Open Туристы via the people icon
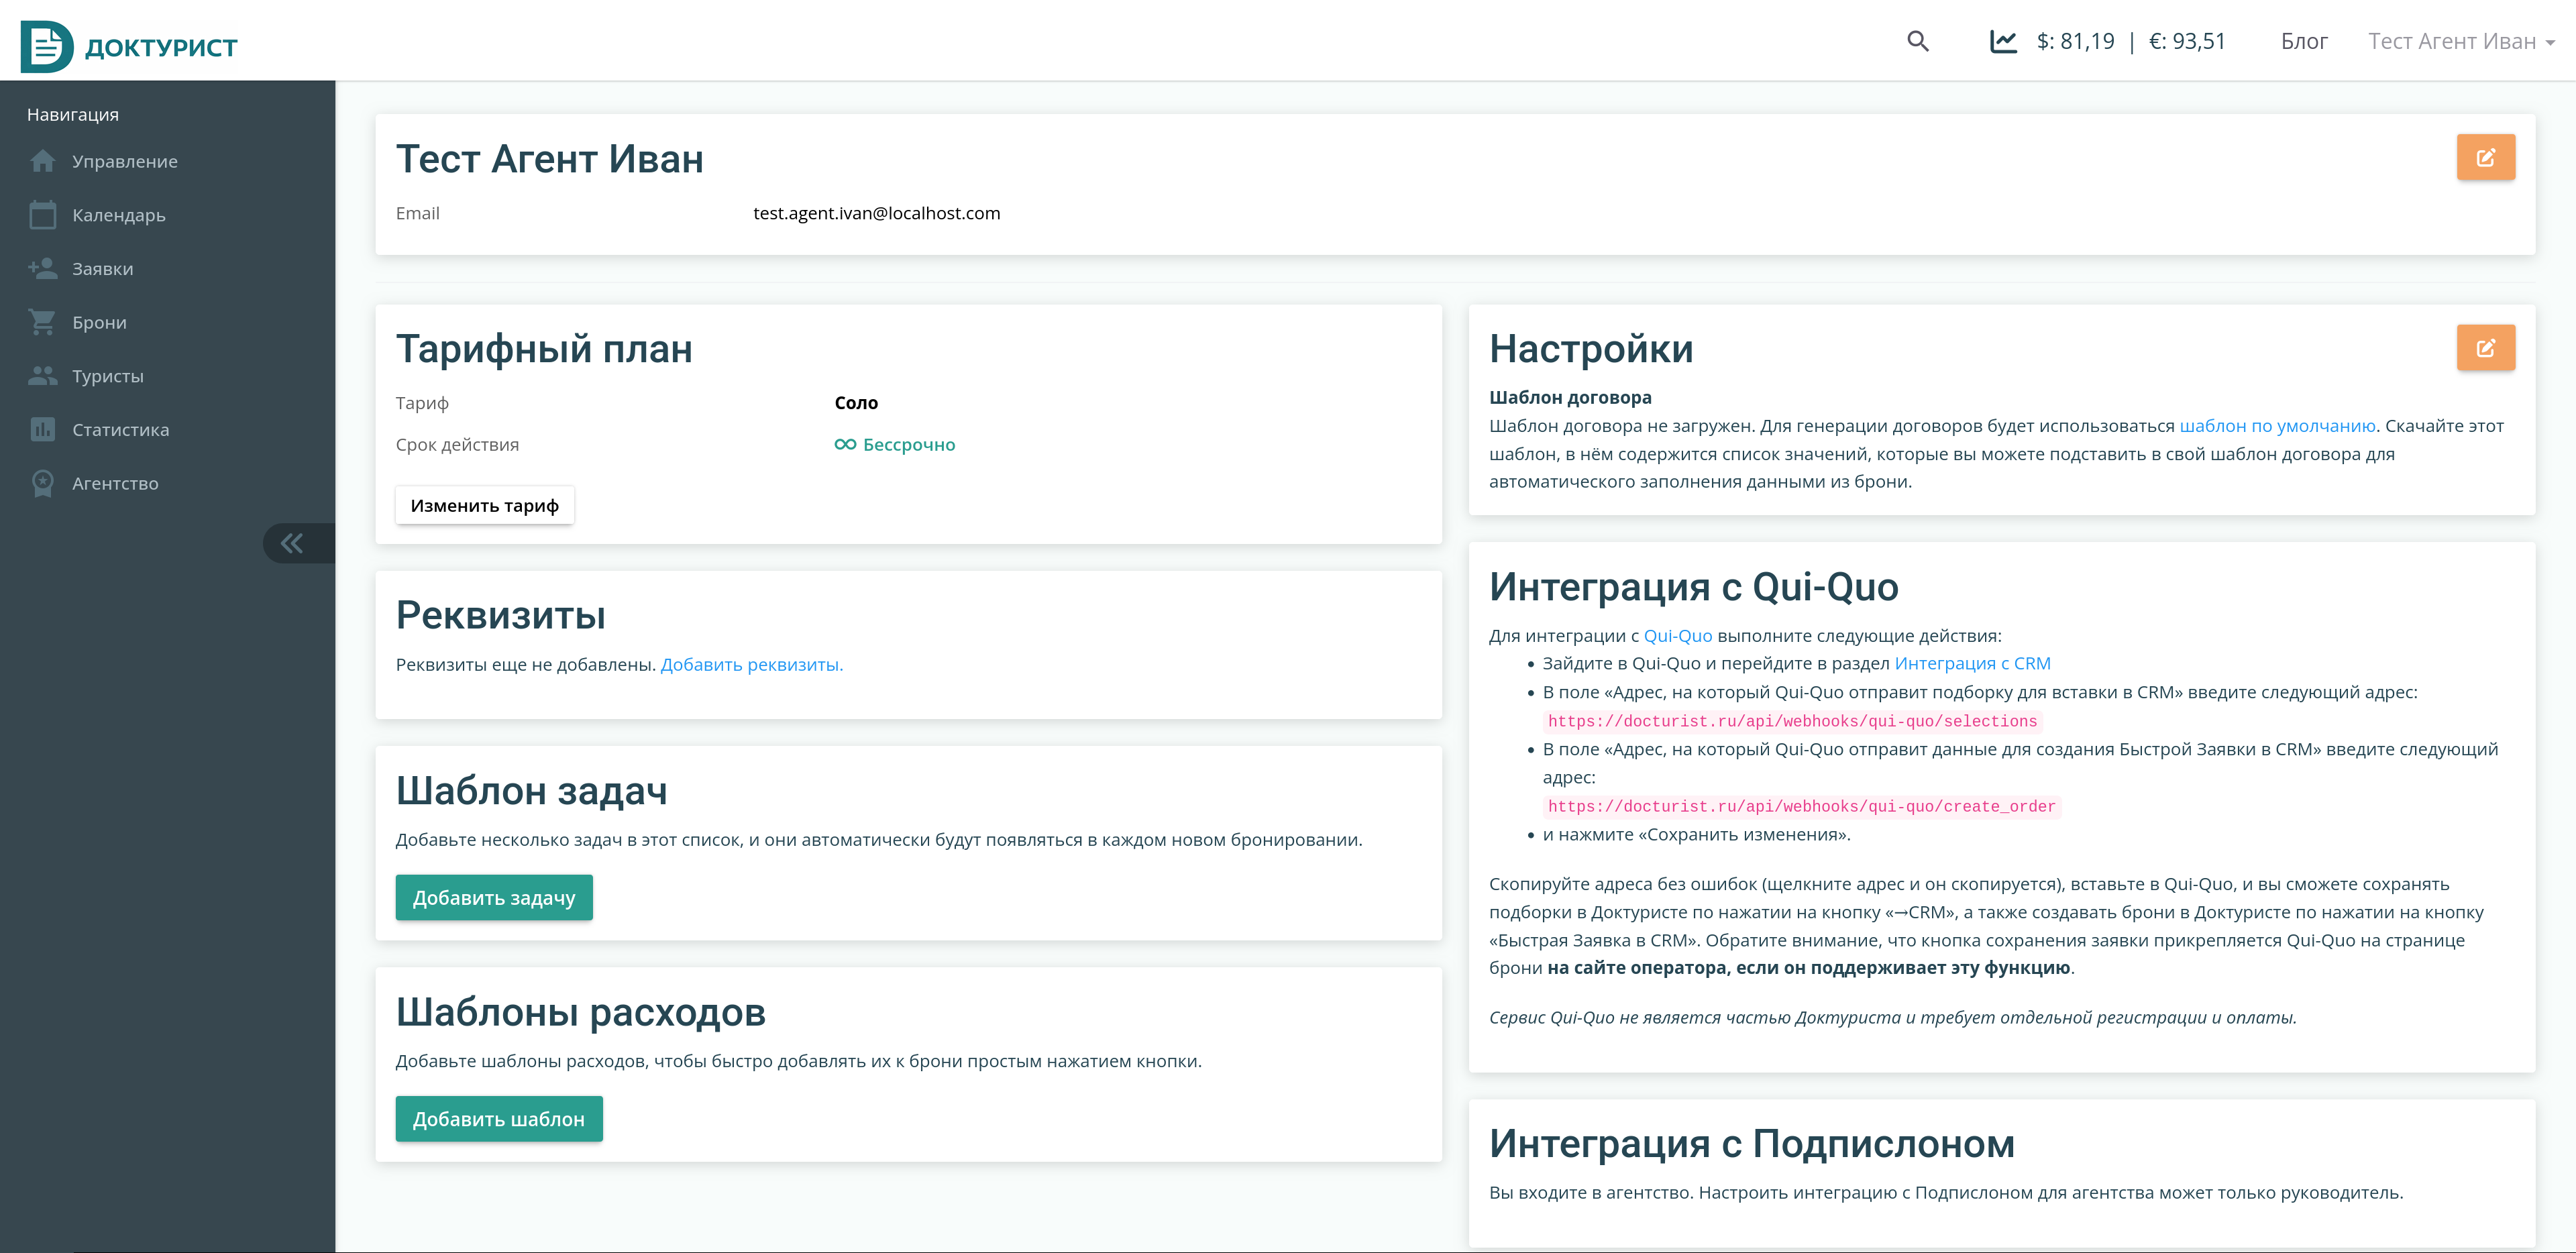The image size is (2576, 1253). tap(42, 376)
